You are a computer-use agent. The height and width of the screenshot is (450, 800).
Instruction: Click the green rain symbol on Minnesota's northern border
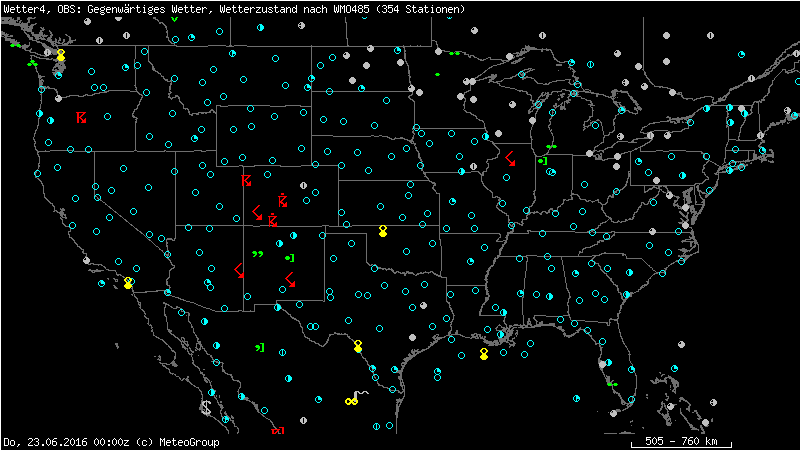[454, 53]
